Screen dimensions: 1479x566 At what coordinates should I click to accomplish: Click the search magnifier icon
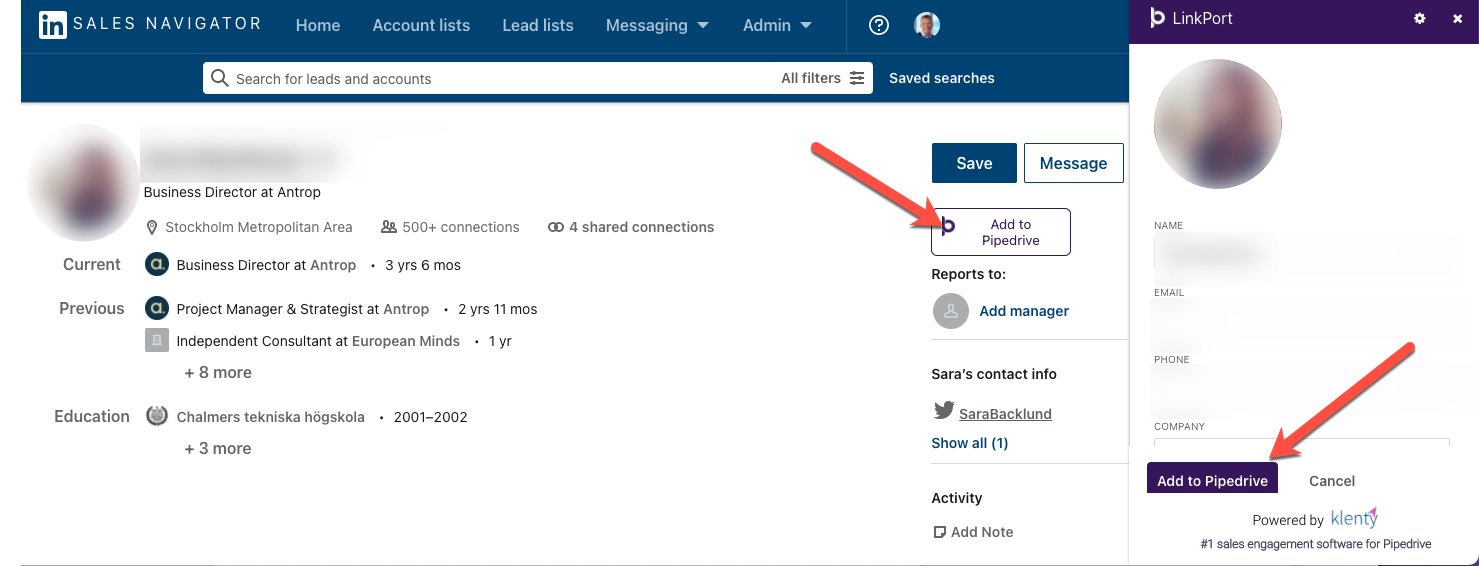[x=220, y=78]
